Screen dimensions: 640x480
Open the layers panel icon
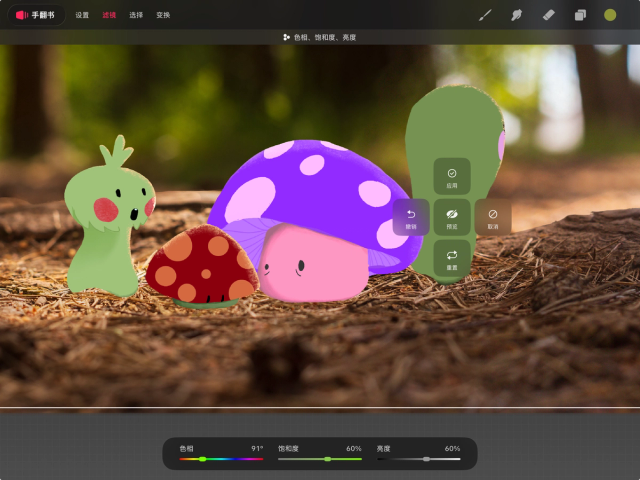(579, 15)
